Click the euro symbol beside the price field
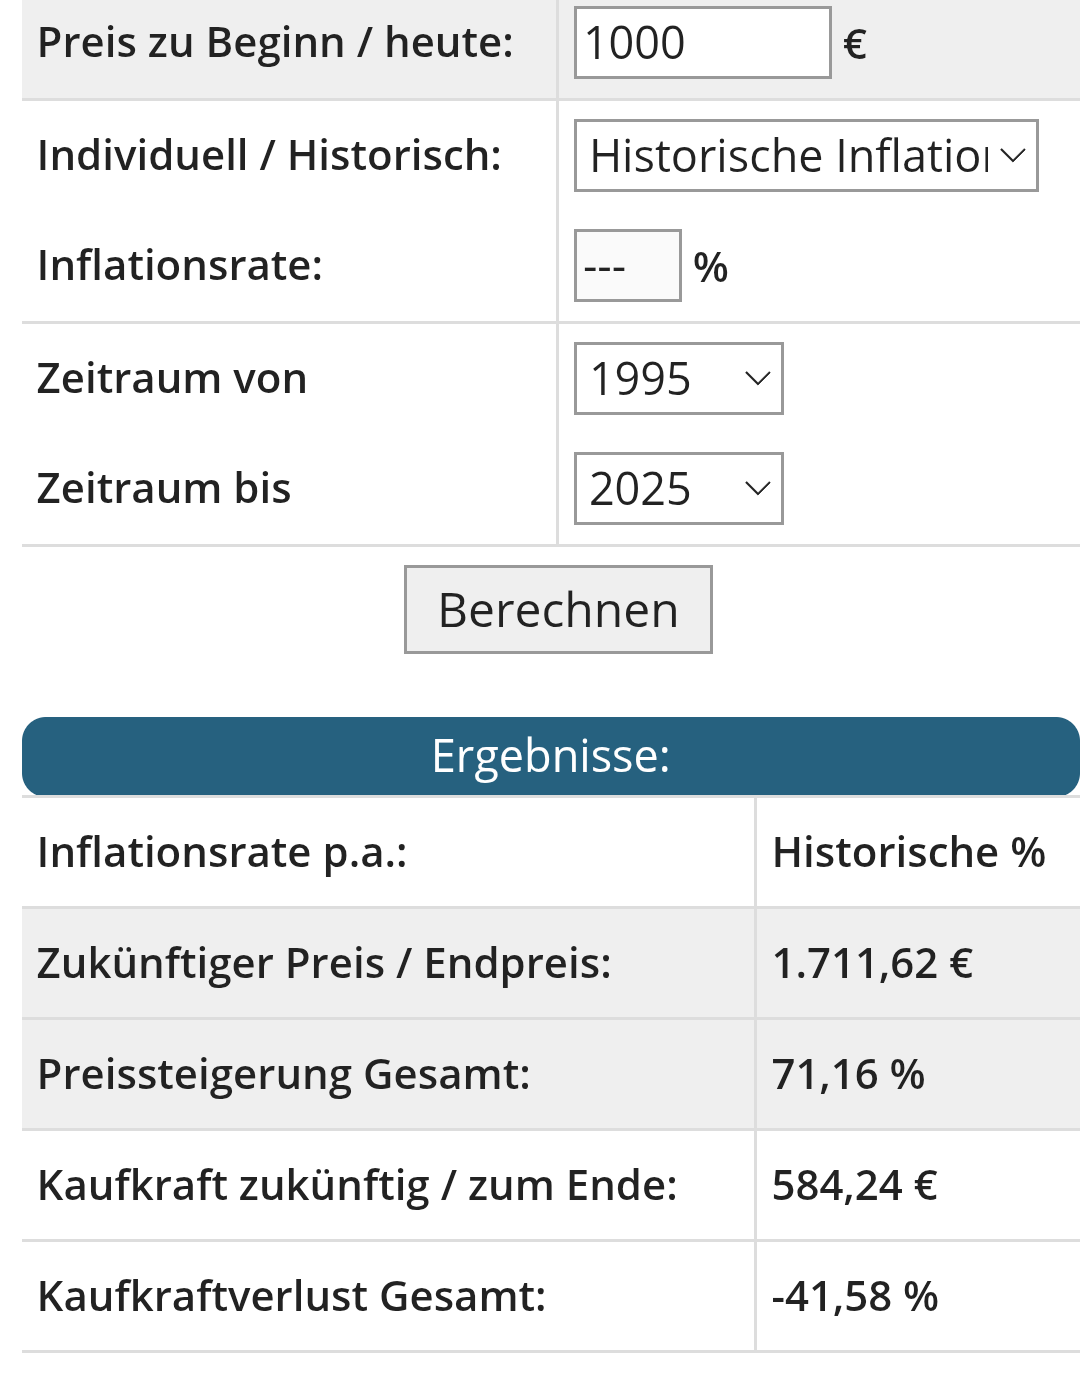The image size is (1080, 1373). [855, 44]
